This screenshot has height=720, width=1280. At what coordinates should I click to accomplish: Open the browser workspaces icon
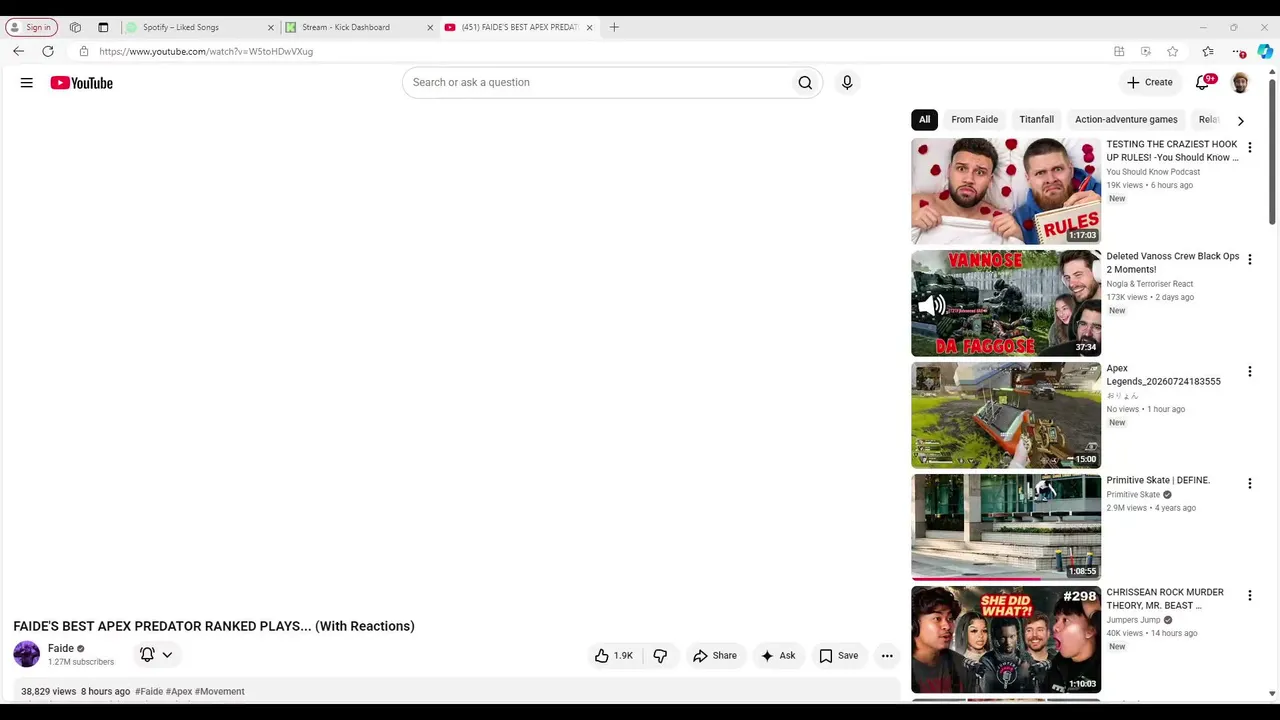(x=75, y=28)
